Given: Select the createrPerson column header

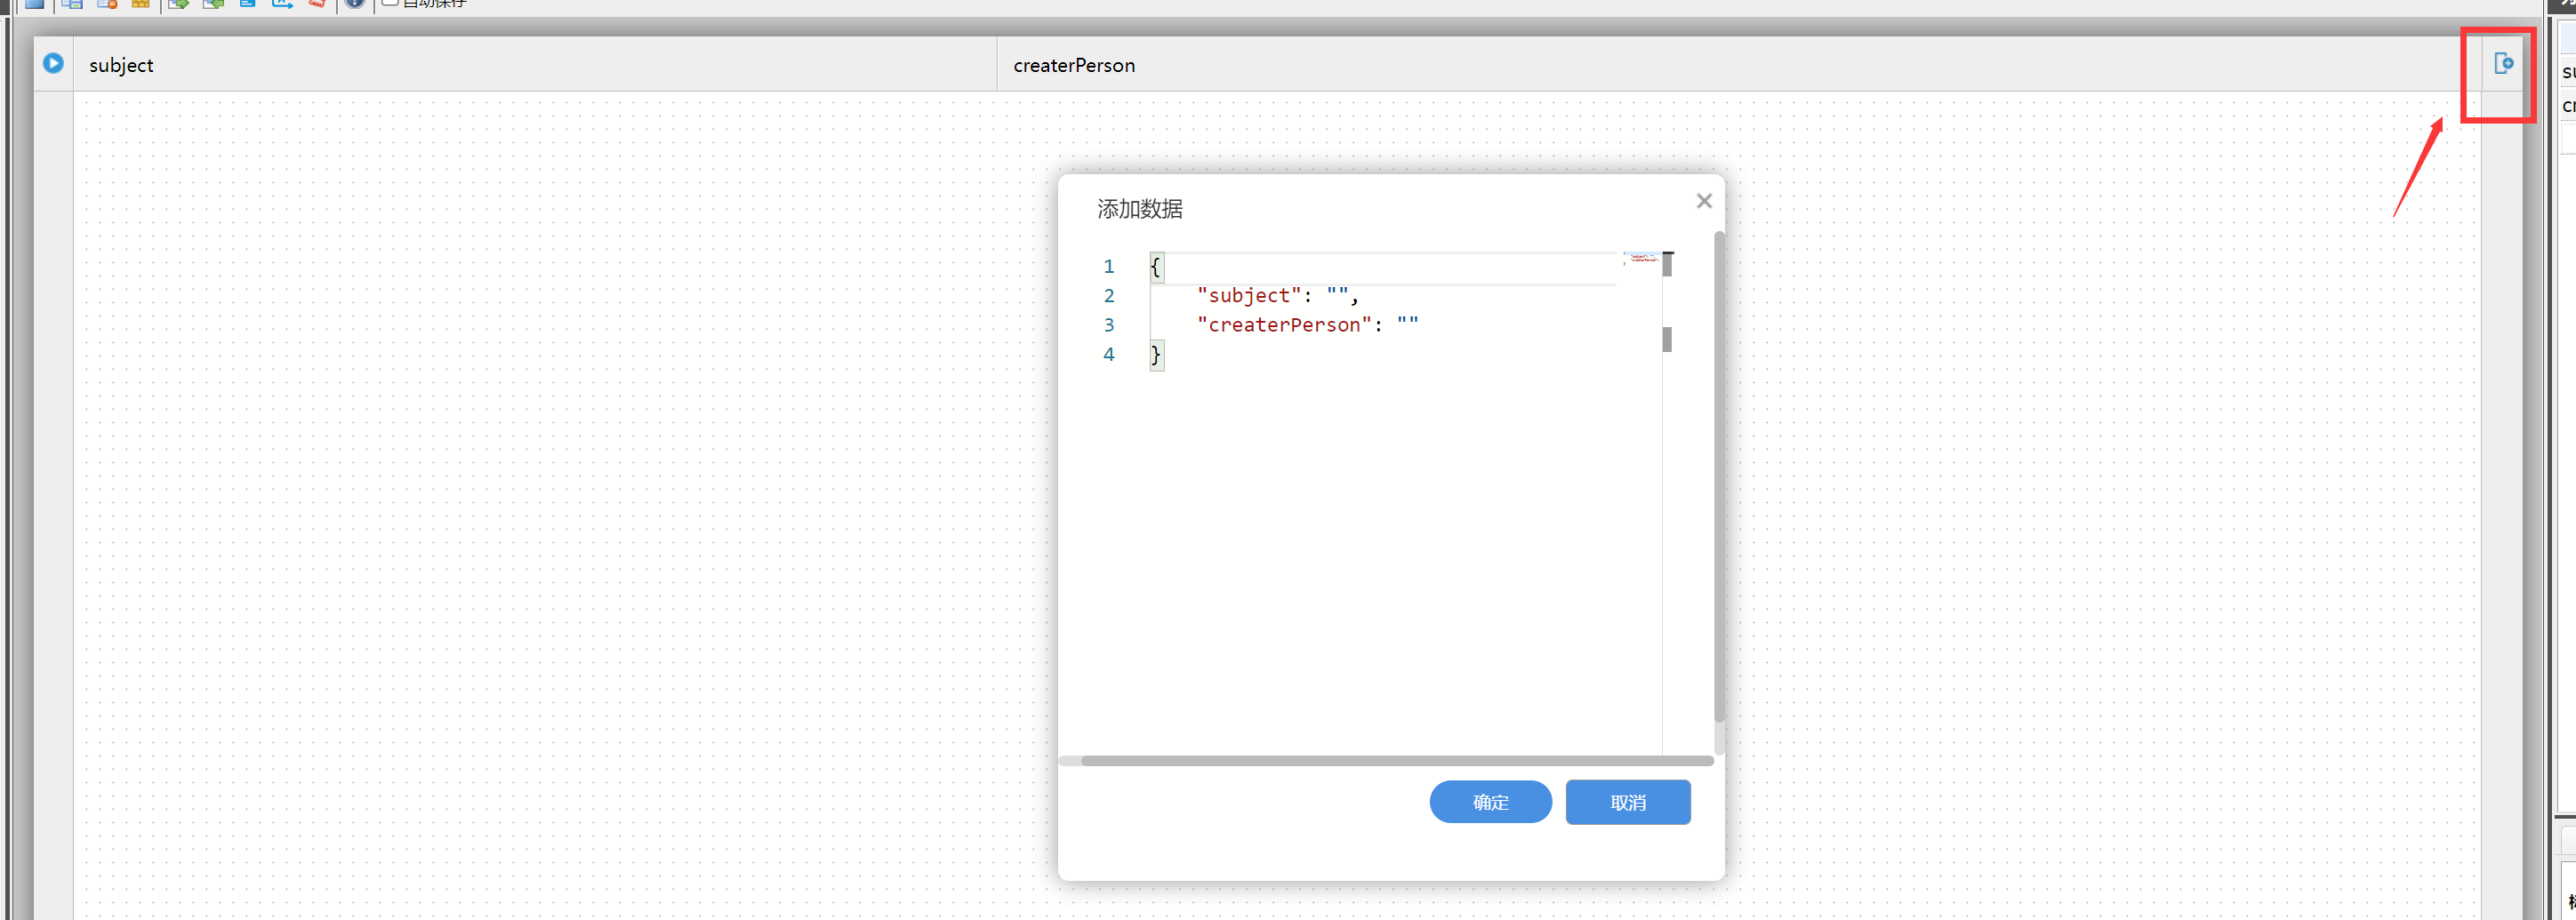Looking at the screenshot, I should (1738, 65).
